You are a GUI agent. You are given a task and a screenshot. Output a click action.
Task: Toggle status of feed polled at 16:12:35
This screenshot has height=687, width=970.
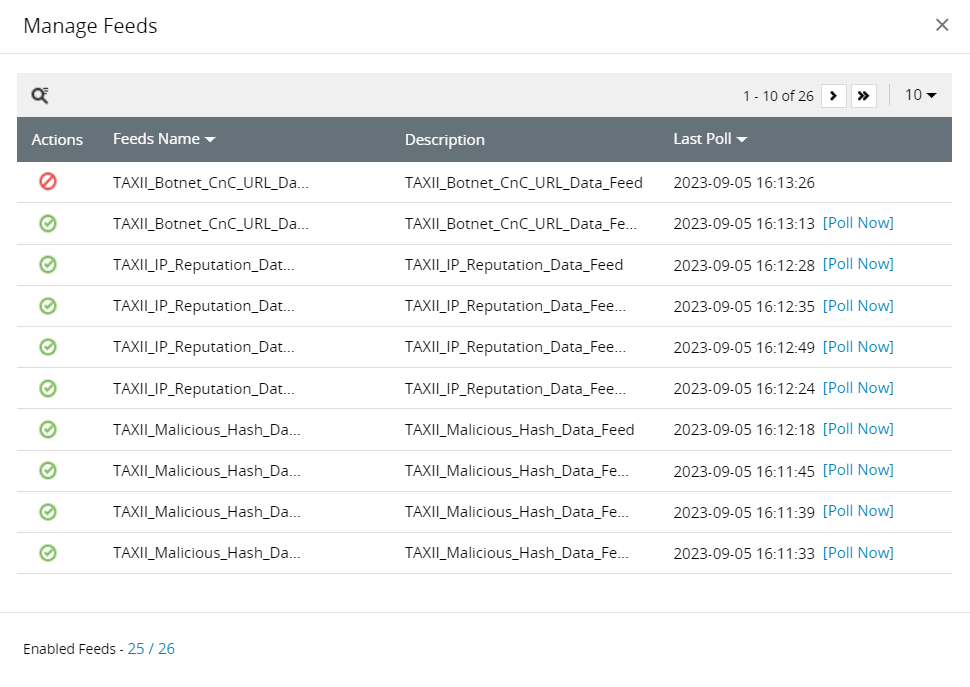[48, 306]
